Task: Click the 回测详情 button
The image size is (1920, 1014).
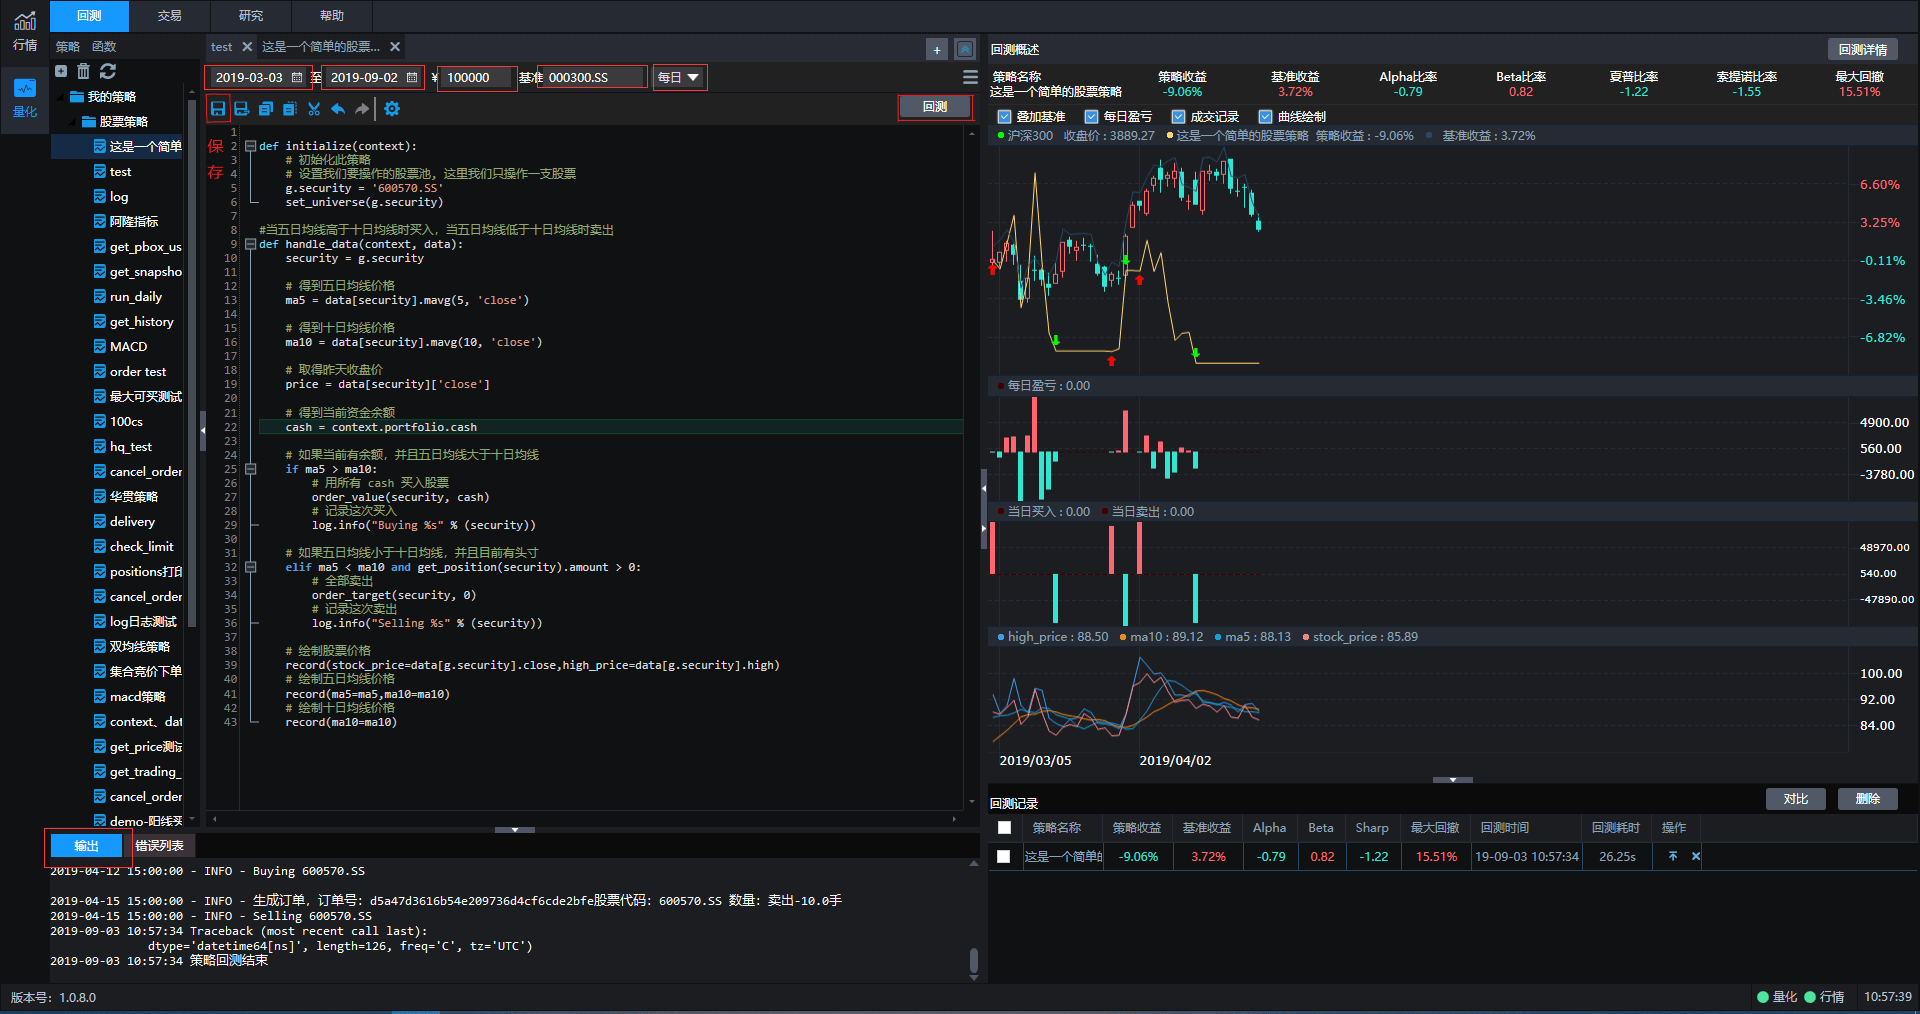Action: pyautogui.click(x=1862, y=49)
